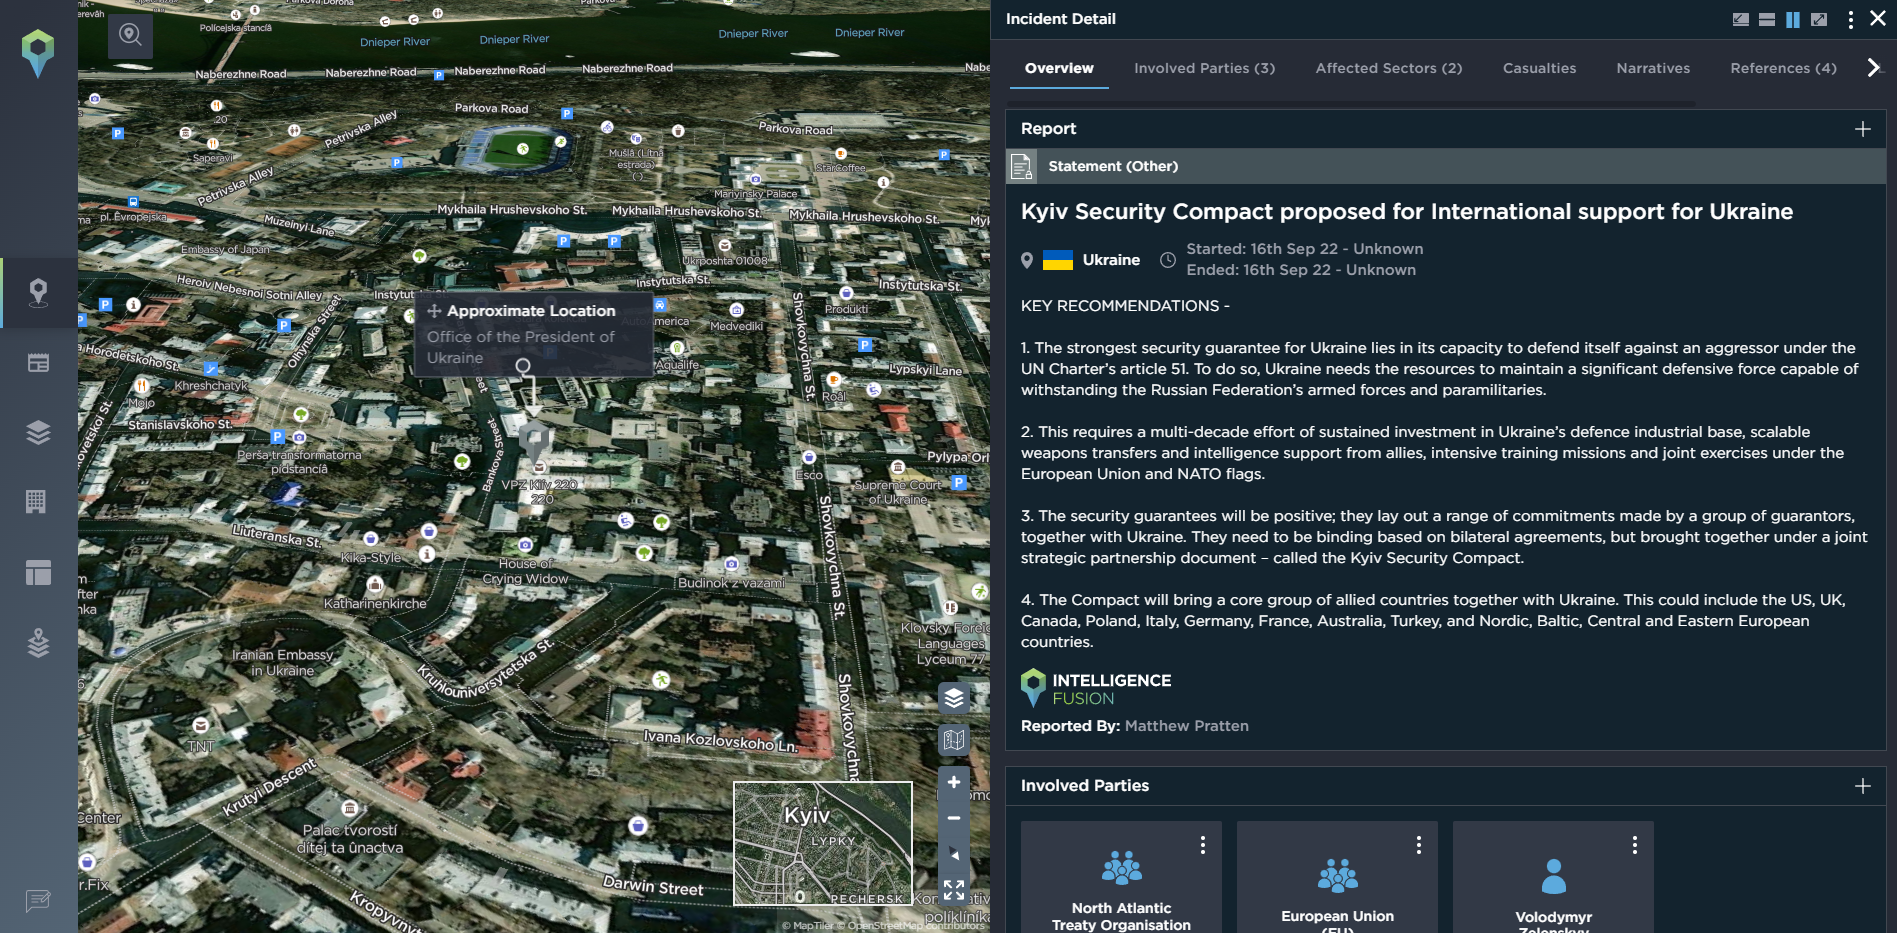This screenshot has height=933, width=1897.
Task: Select the map pin sidebar icon
Action: (38, 292)
